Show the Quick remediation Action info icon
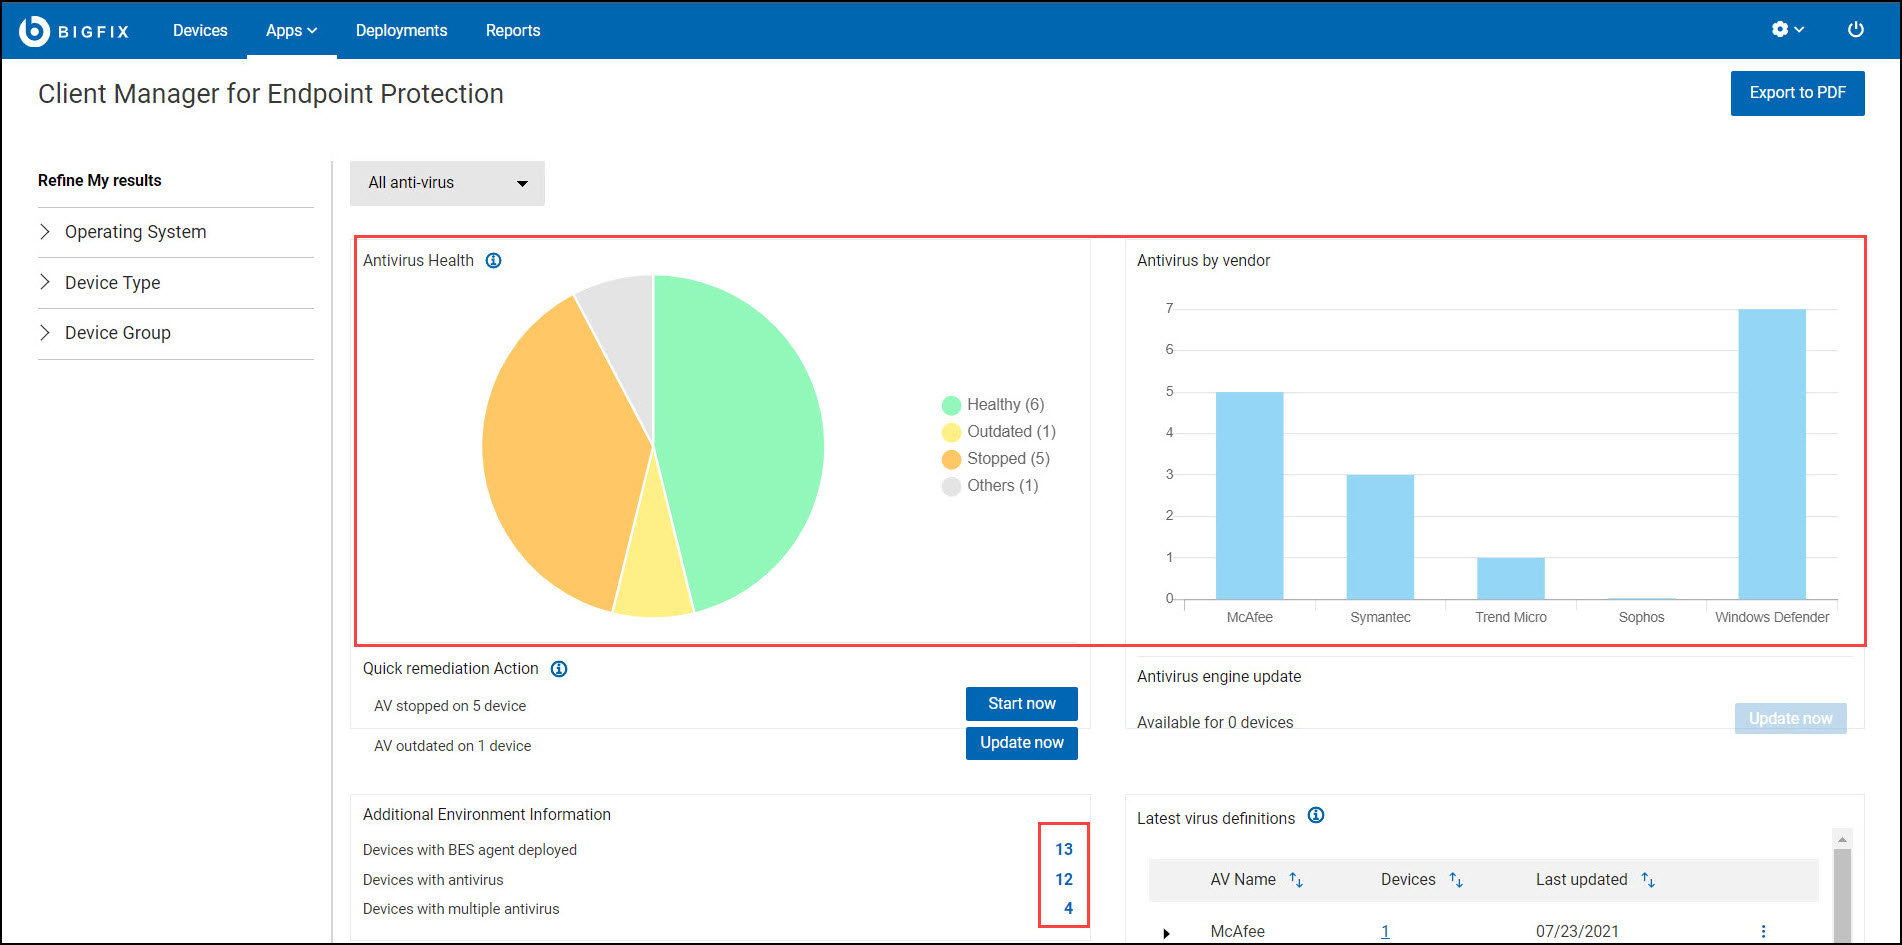The height and width of the screenshot is (945, 1902). pos(559,669)
